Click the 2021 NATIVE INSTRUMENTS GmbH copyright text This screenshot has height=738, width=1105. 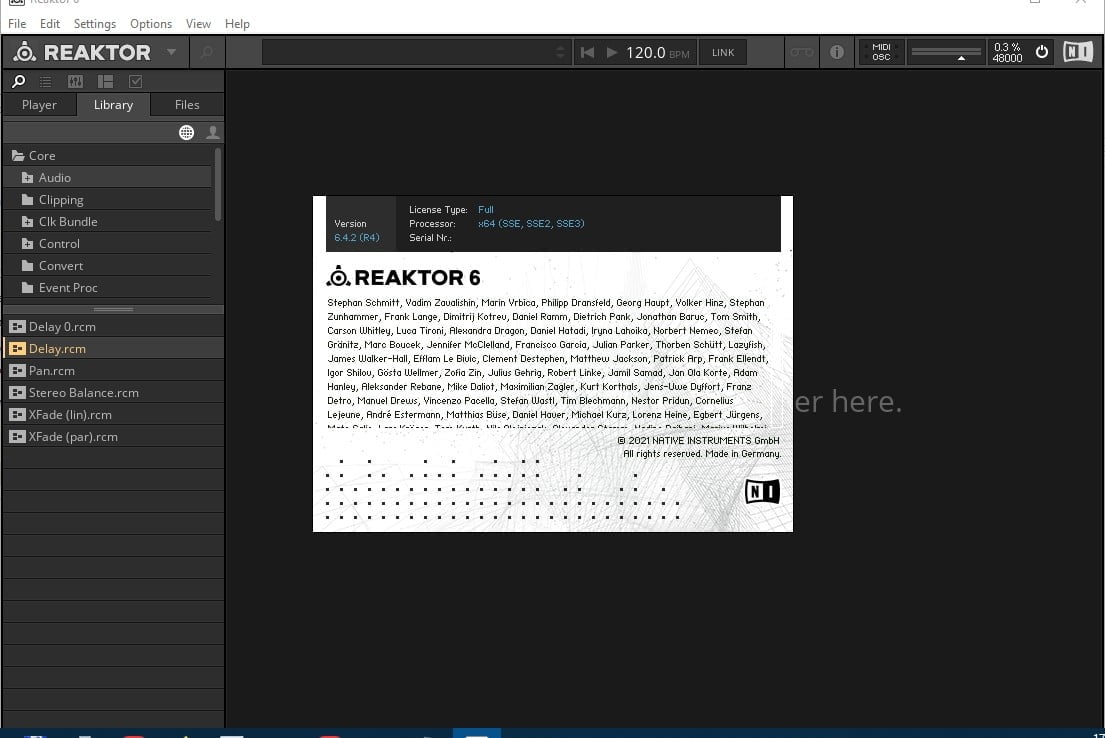coord(698,441)
